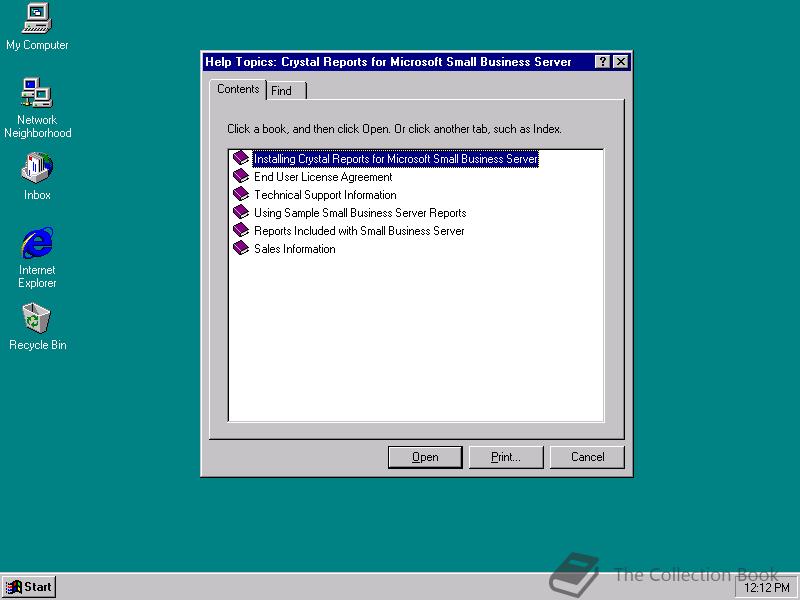800x600 pixels.
Task: Click the 12:12 PM taskbar clock
Action: (766, 588)
